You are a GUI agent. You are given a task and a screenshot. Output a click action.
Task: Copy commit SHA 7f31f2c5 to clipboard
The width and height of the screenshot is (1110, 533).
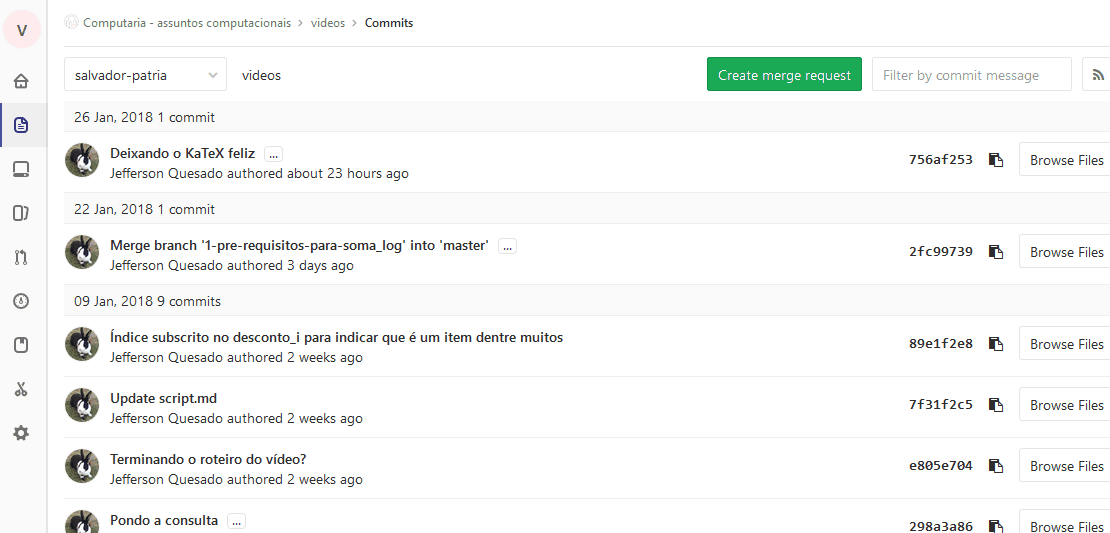tap(996, 405)
